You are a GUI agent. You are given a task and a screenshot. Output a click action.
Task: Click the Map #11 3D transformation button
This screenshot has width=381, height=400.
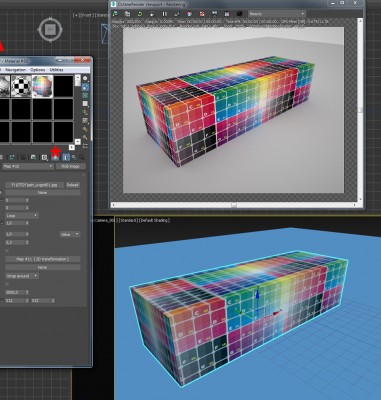tap(43, 259)
